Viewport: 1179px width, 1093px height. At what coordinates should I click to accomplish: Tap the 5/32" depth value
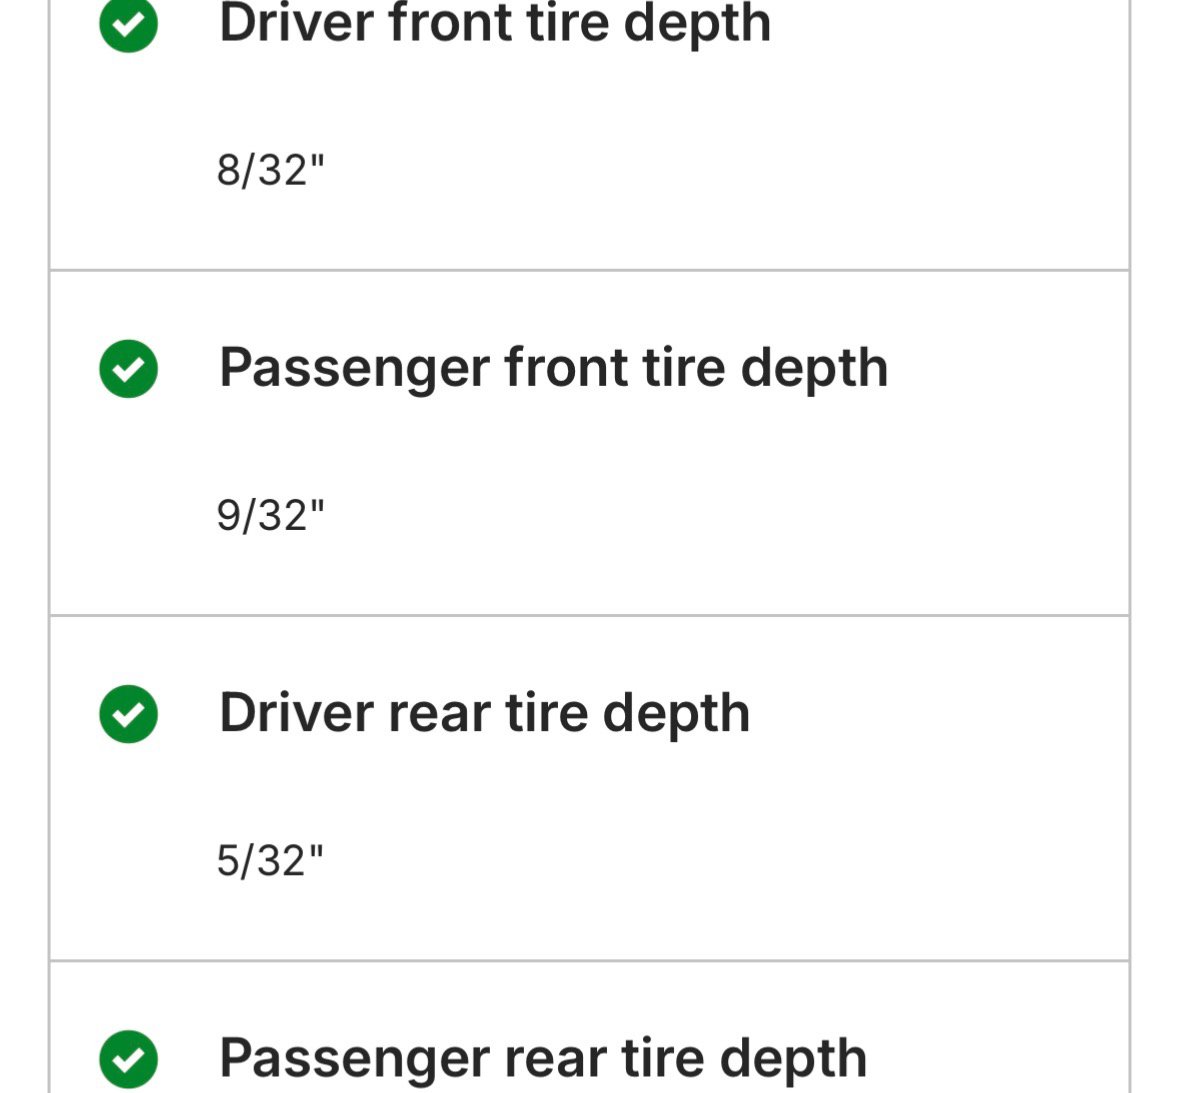(x=271, y=861)
